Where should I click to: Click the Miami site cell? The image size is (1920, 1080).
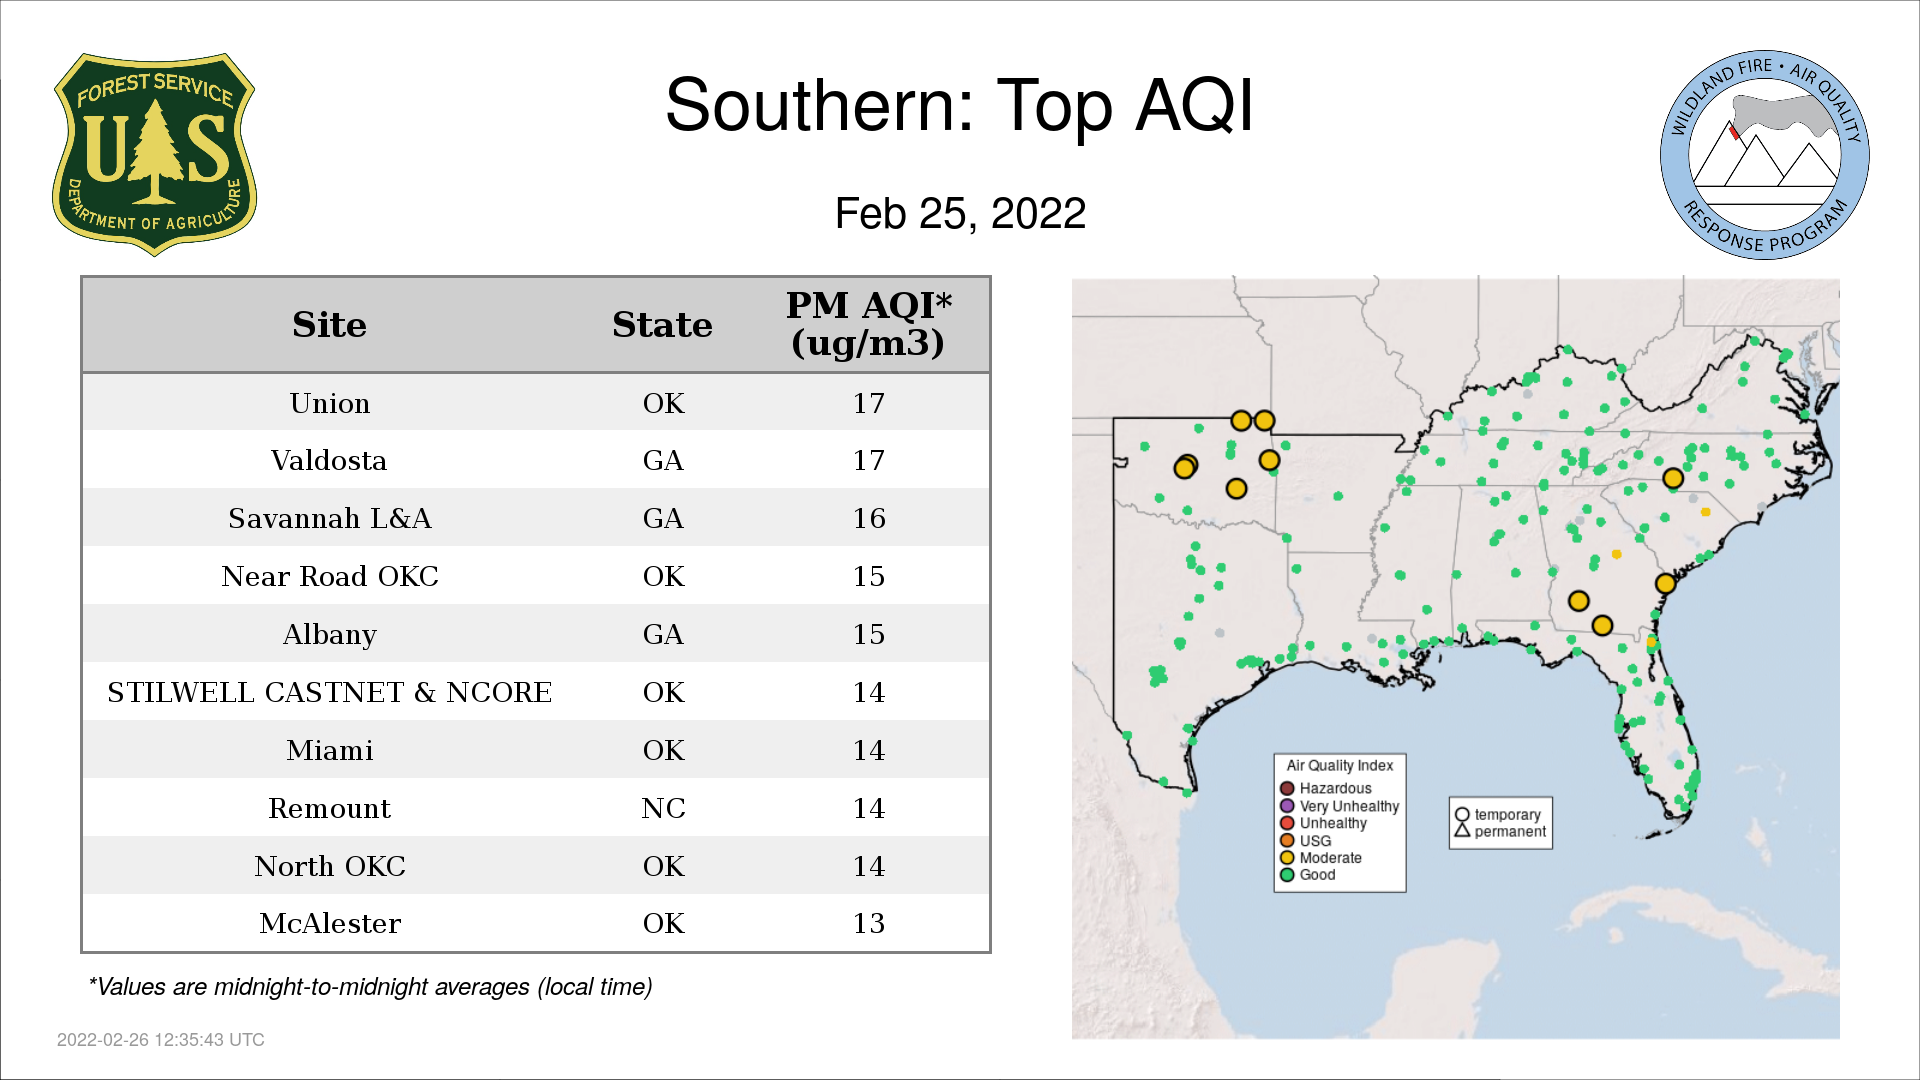[329, 750]
